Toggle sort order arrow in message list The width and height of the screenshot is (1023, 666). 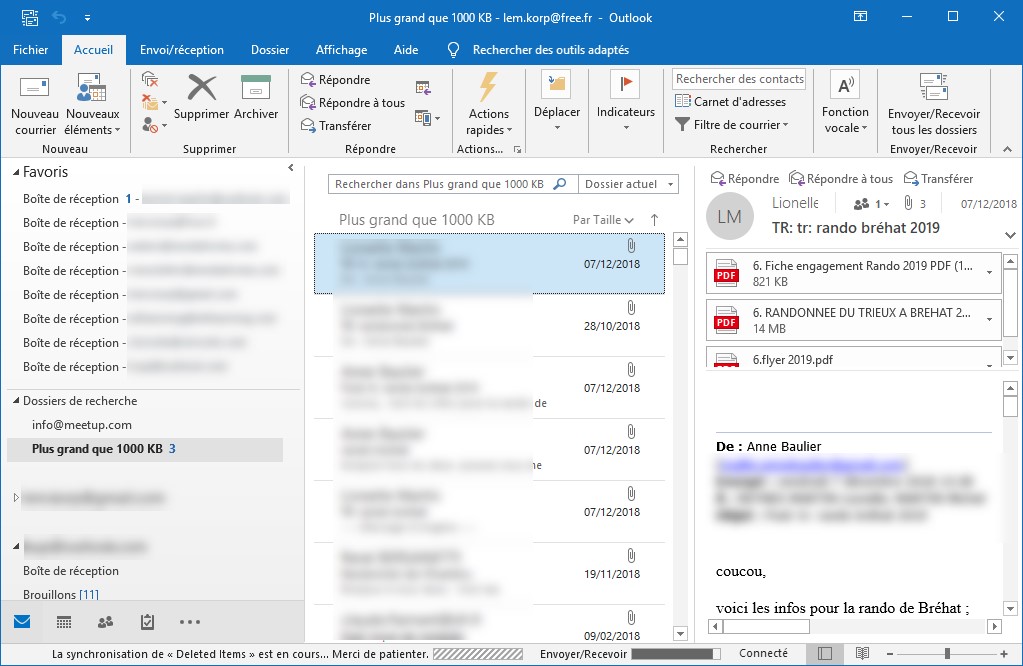[x=655, y=220]
